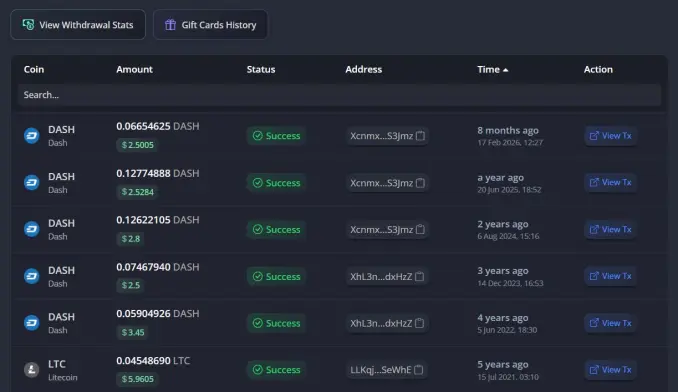Click the Status column header

261,69
